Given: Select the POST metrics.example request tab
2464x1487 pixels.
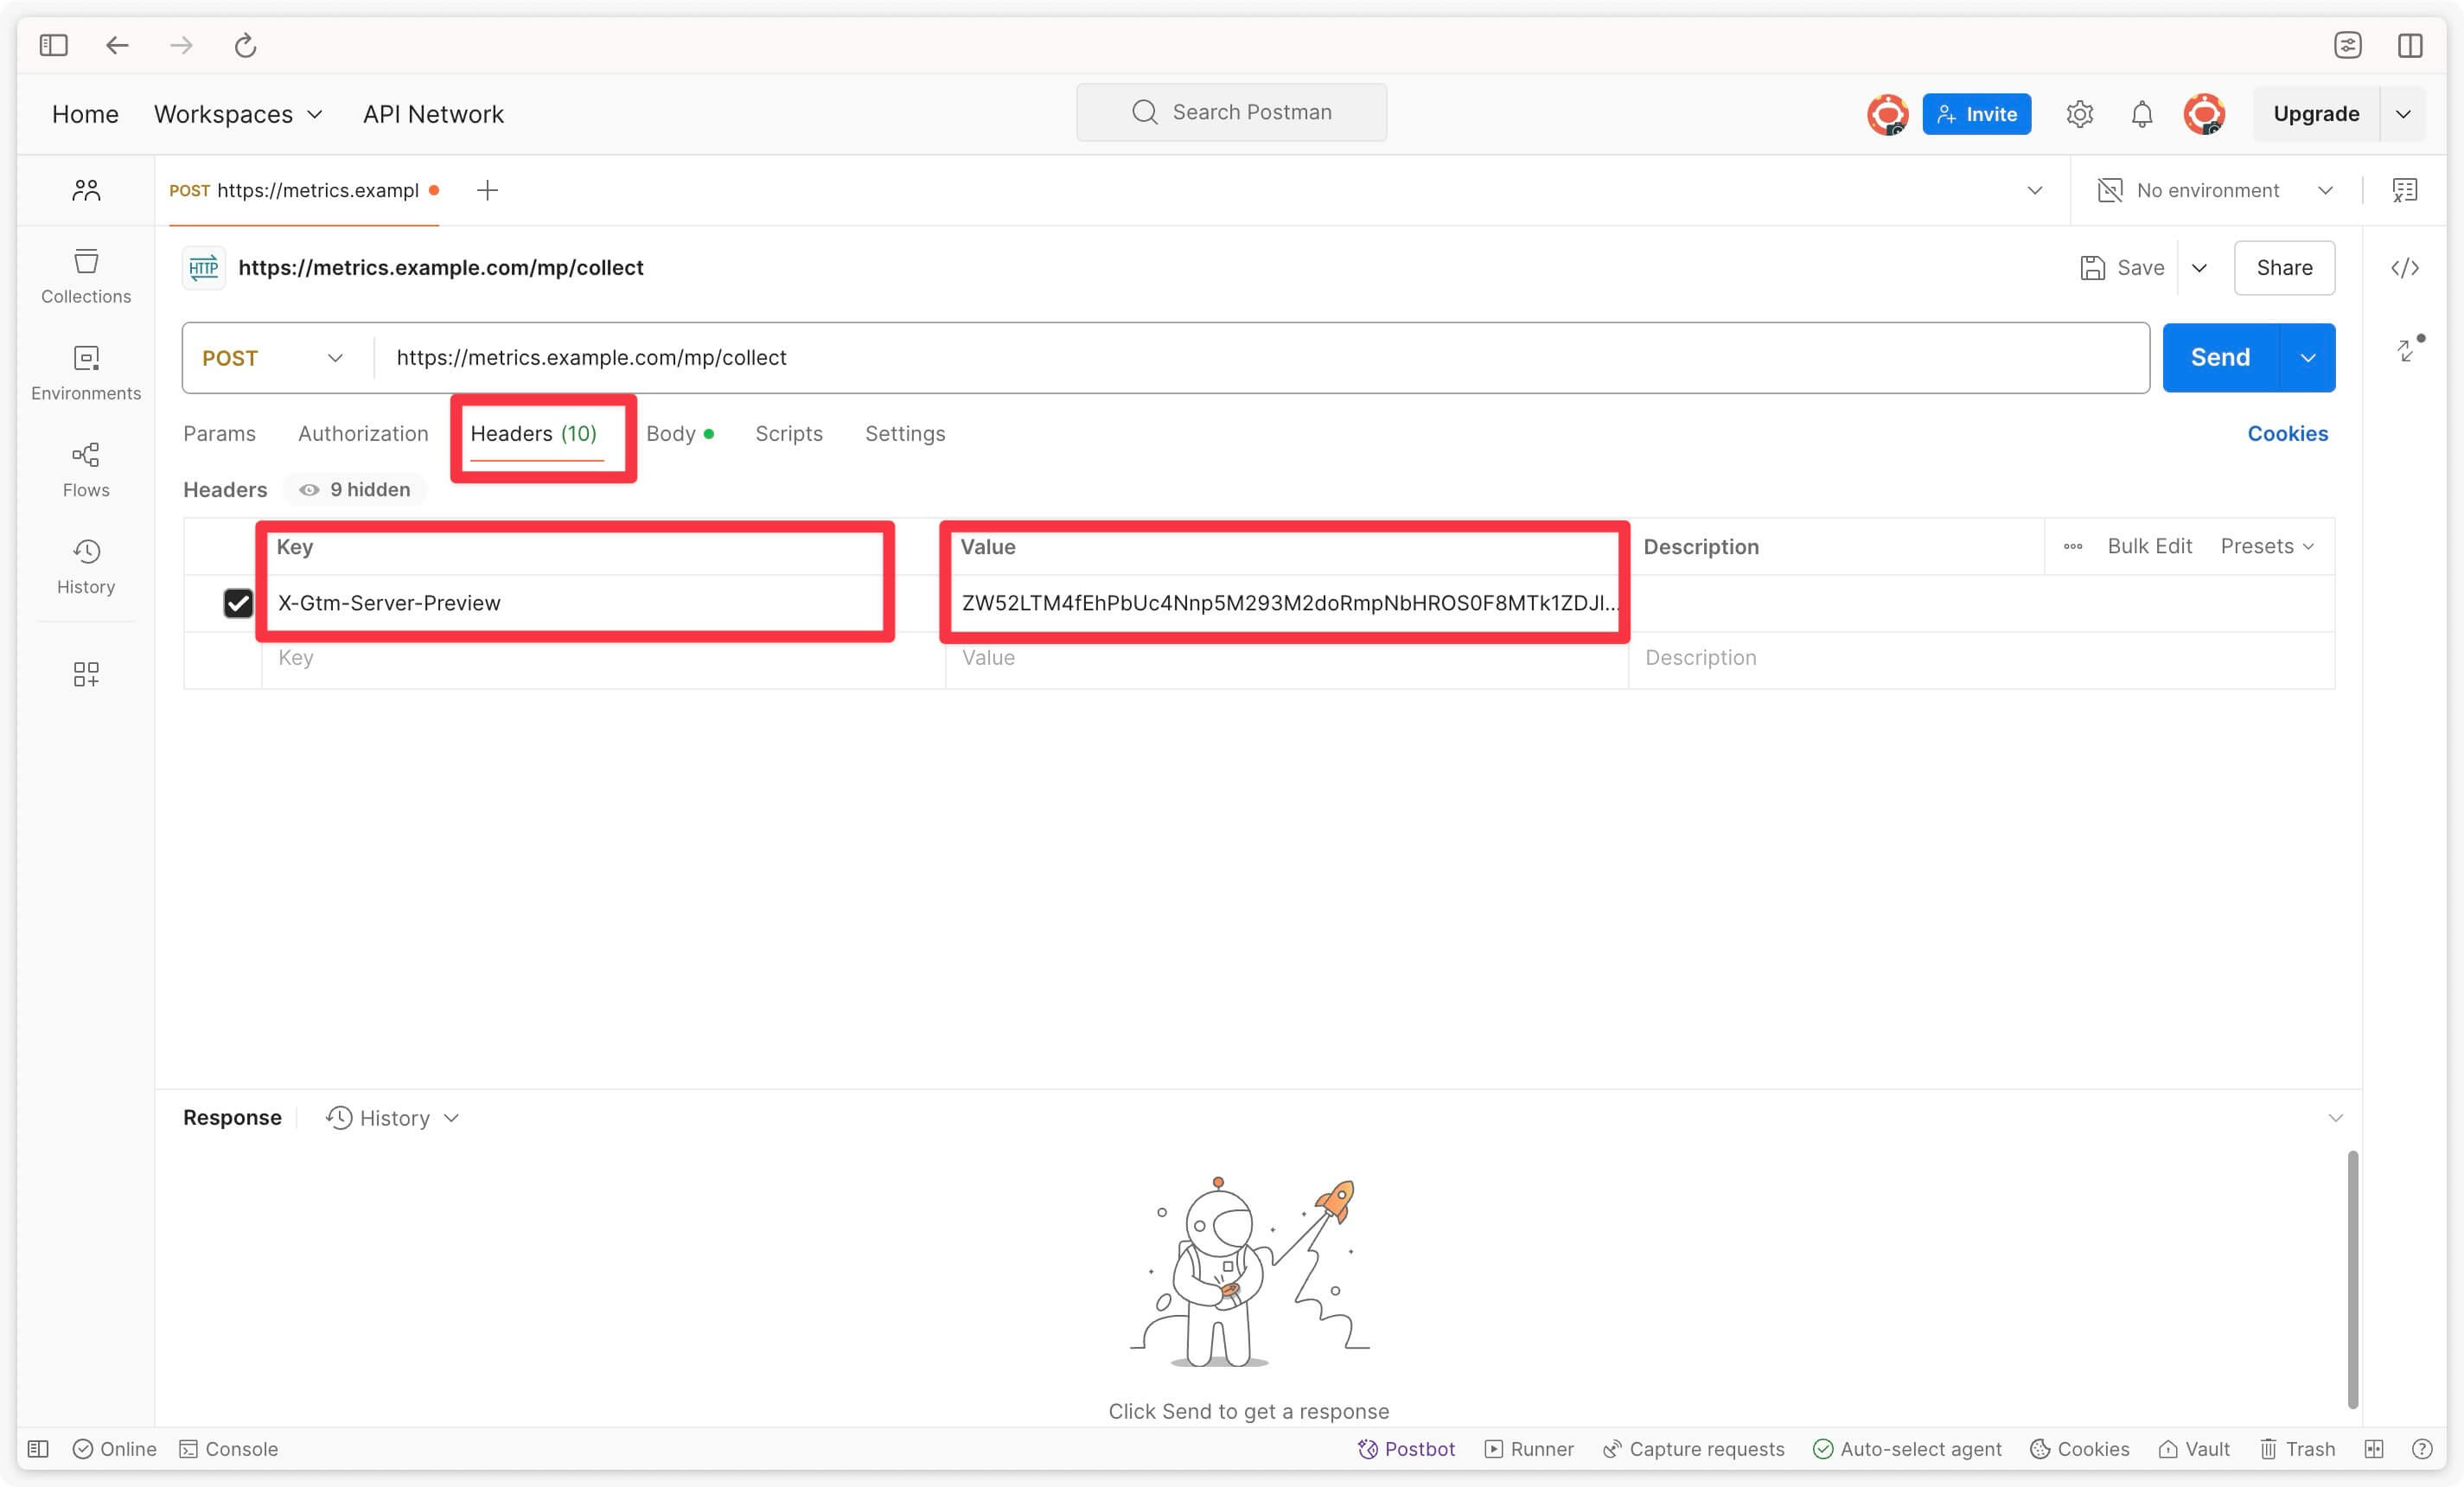Looking at the screenshot, I should pyautogui.click(x=303, y=190).
